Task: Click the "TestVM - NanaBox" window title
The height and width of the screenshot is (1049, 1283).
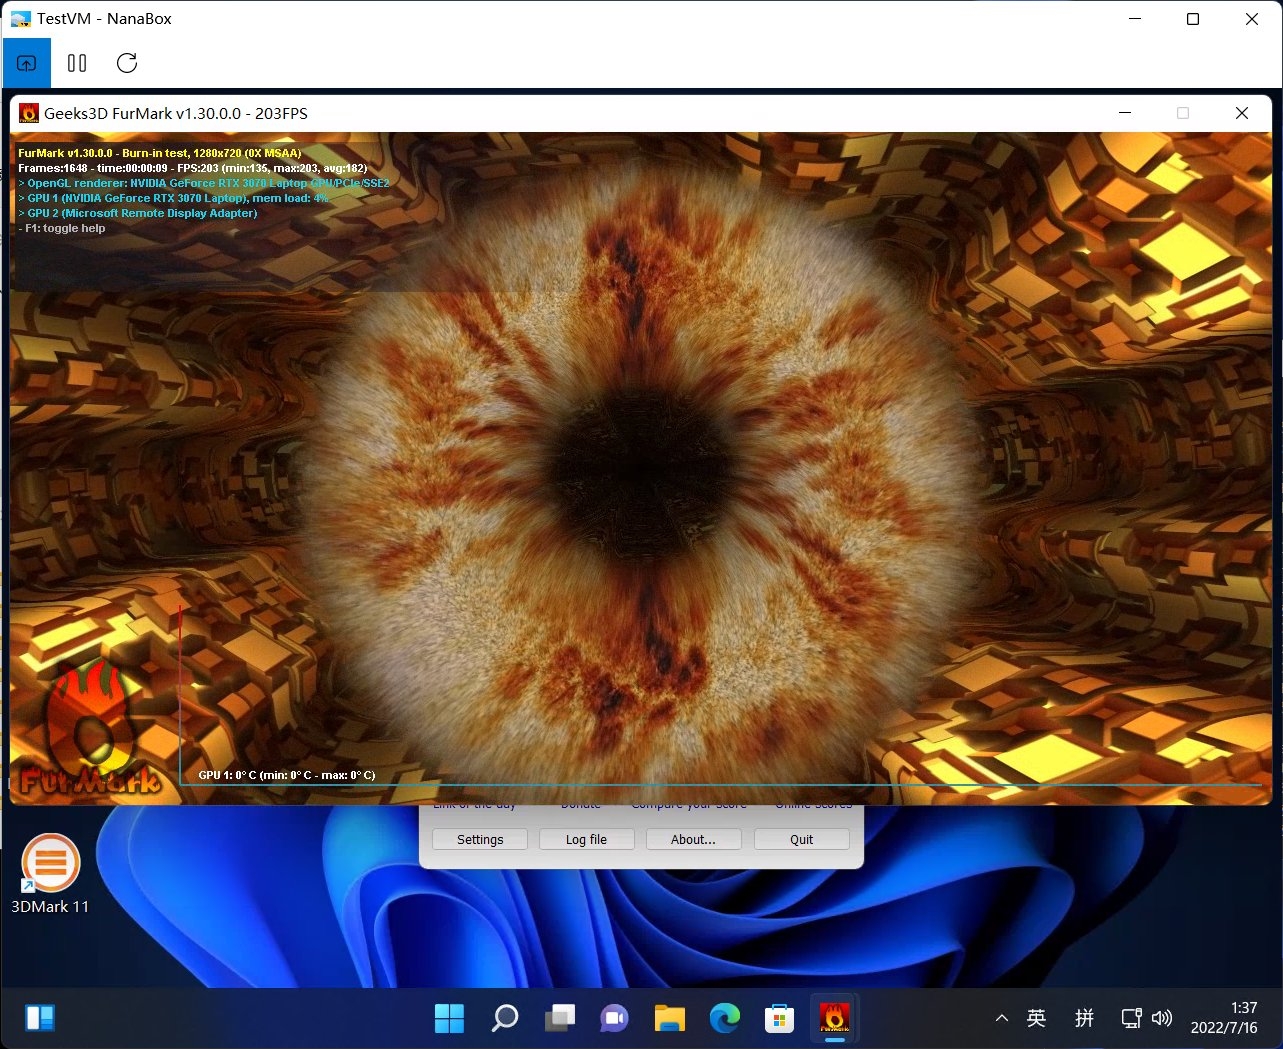Action: 104,19
